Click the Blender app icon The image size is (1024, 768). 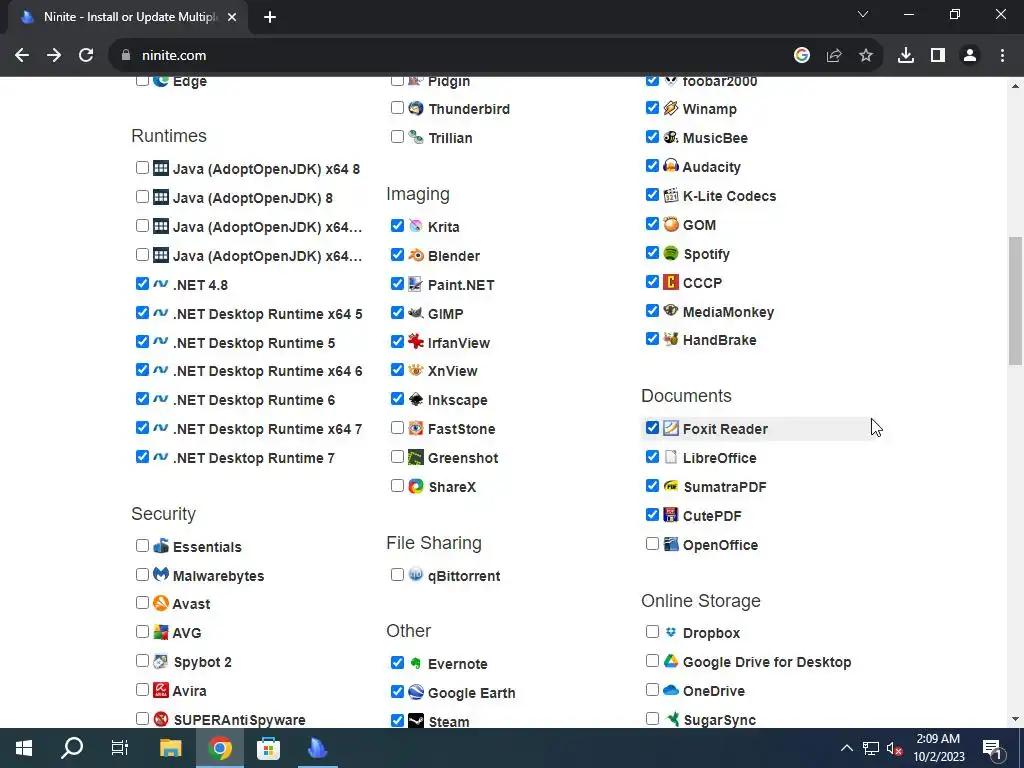pyautogui.click(x=416, y=255)
